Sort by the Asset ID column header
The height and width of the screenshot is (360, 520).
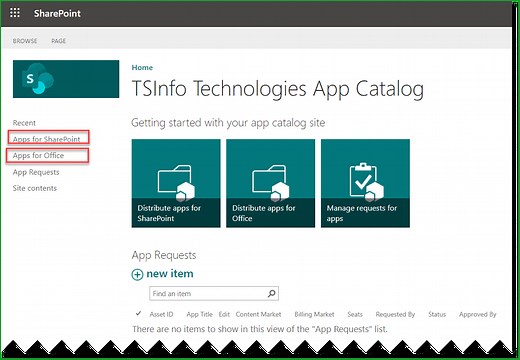[x=161, y=314]
